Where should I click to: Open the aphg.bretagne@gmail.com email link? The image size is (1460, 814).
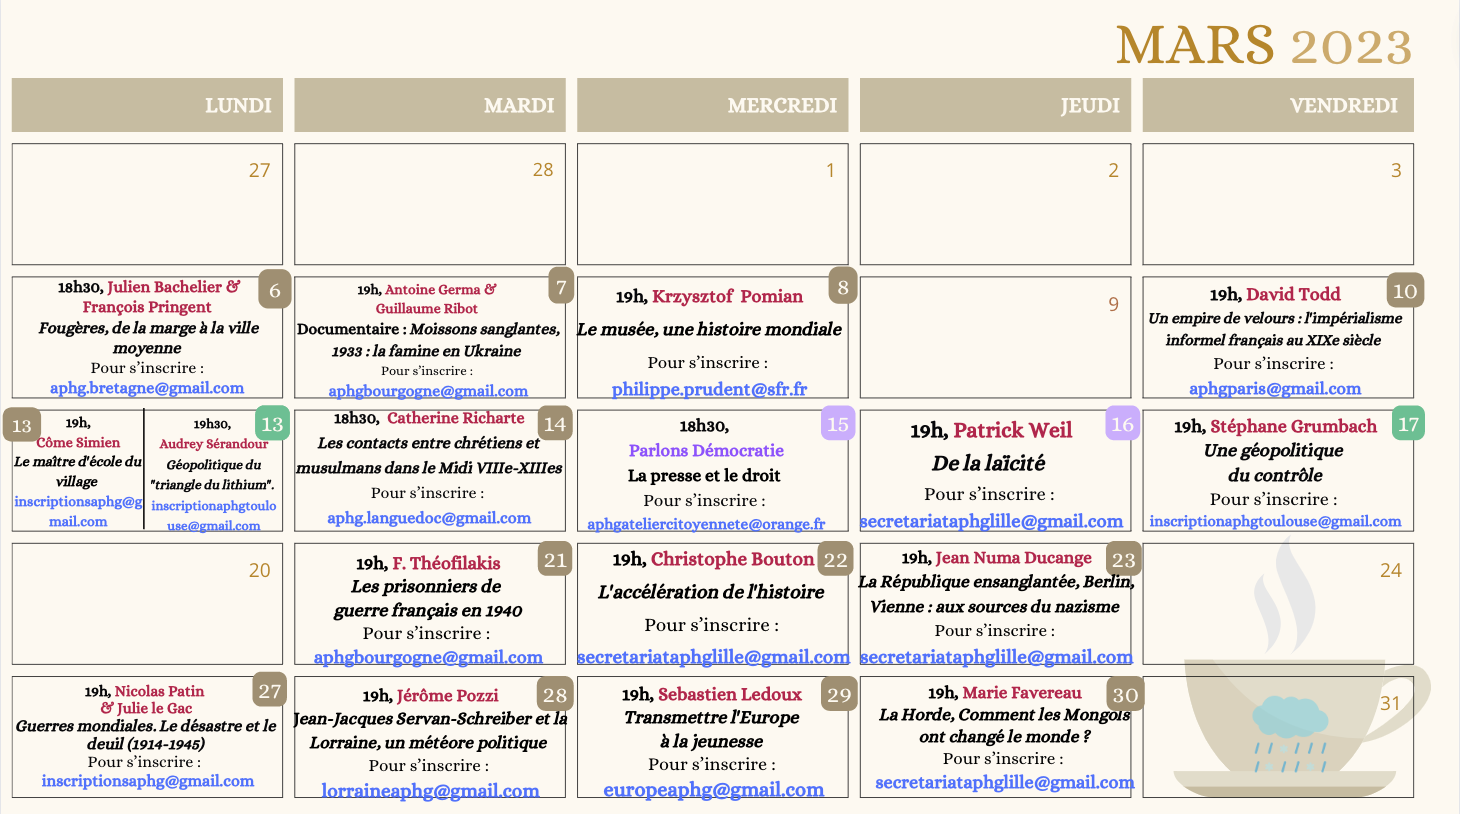[147, 388]
